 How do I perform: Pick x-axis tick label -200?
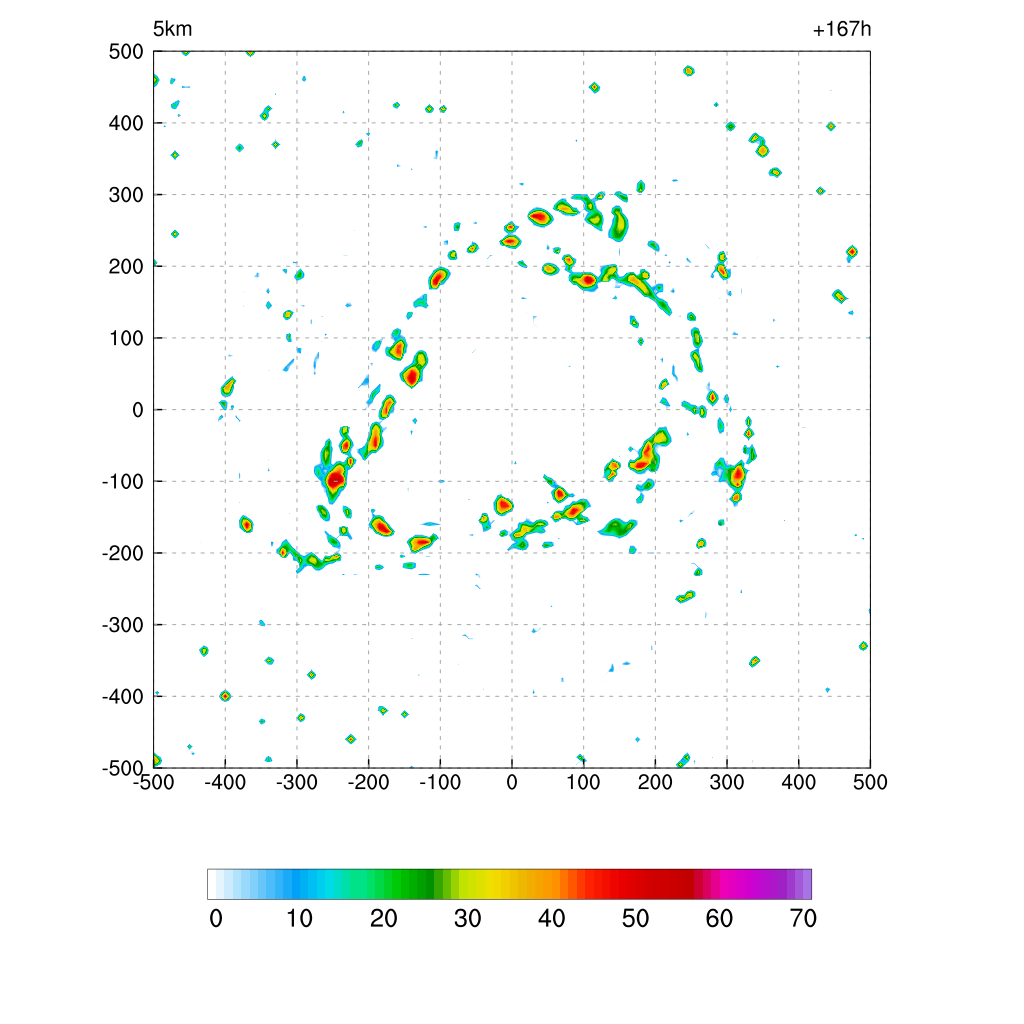368,782
